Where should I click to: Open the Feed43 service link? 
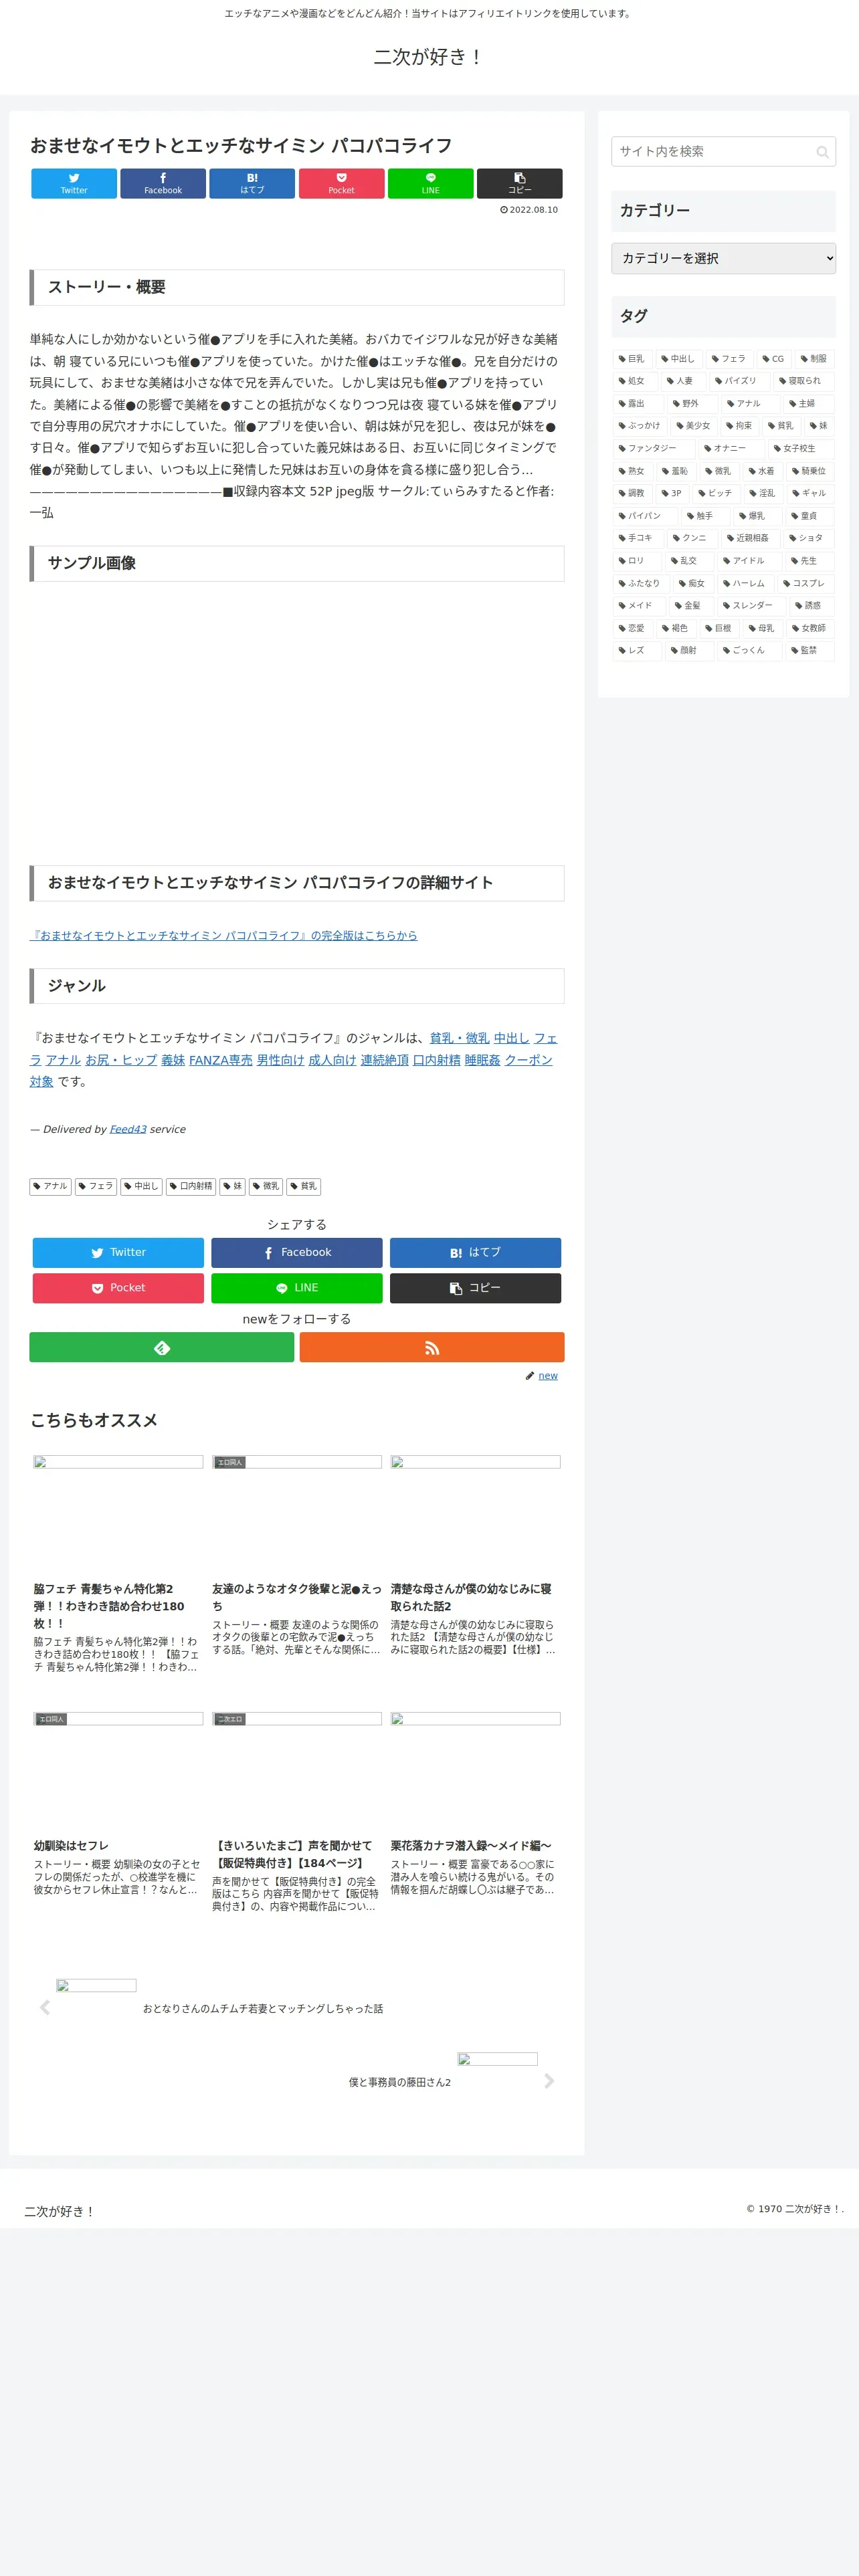[x=128, y=1129]
